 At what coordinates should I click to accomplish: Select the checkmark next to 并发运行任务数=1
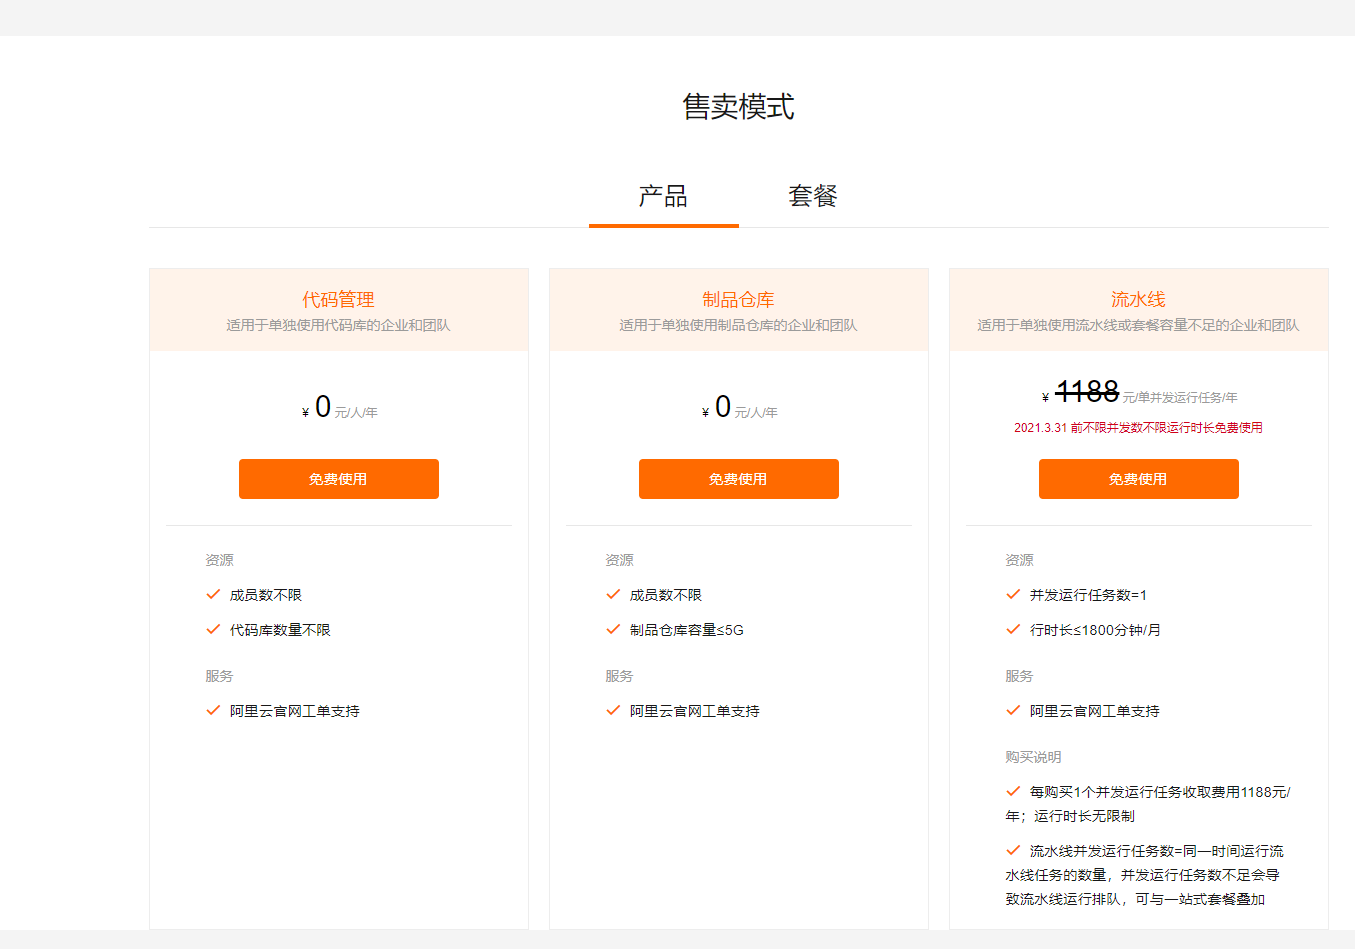tap(1012, 594)
